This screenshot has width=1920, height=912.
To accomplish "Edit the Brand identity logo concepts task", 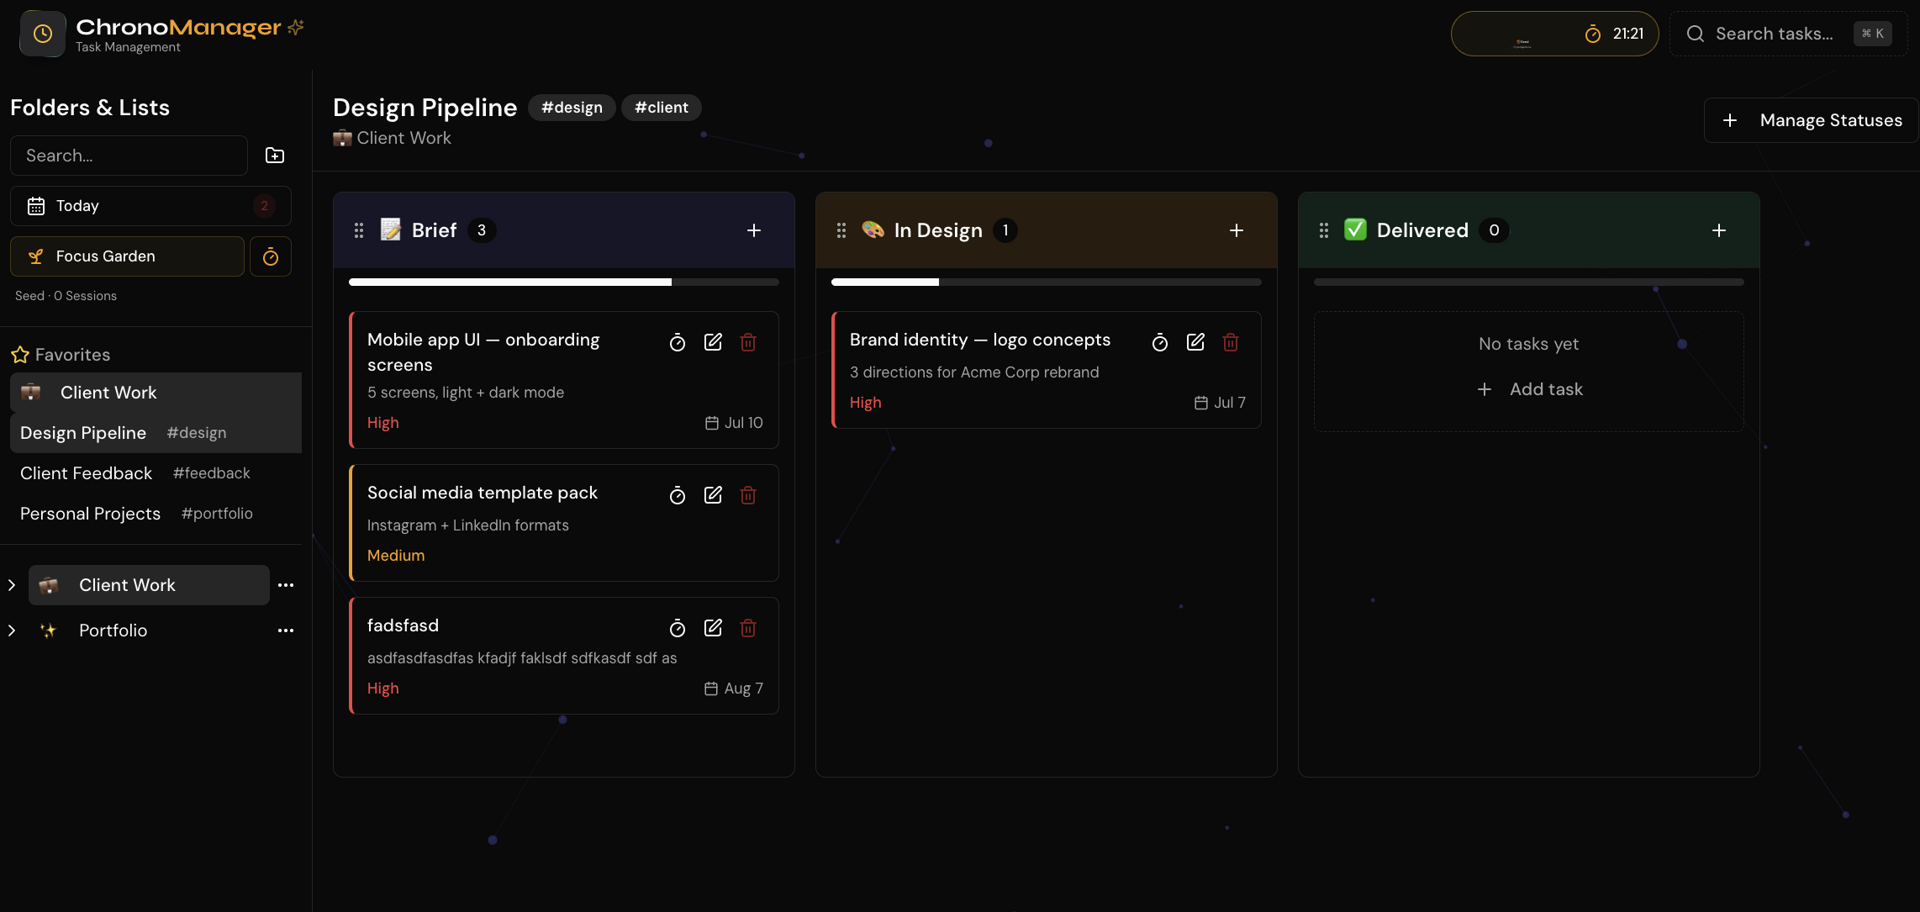I will pos(1195,342).
